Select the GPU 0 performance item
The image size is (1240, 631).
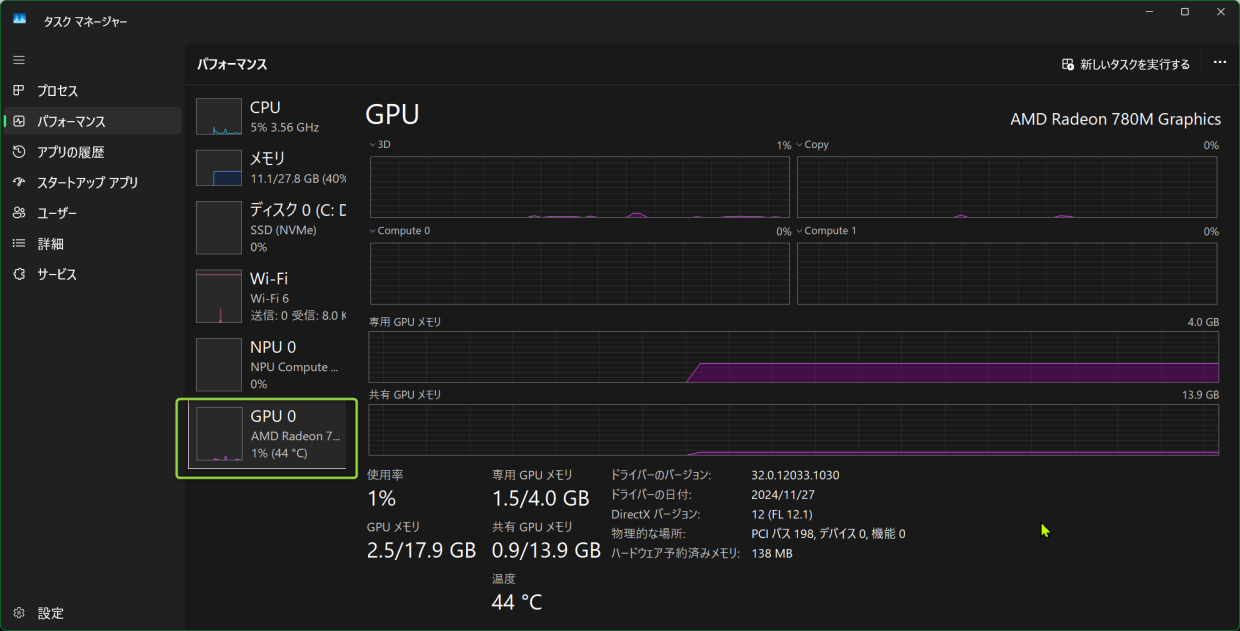click(x=267, y=437)
